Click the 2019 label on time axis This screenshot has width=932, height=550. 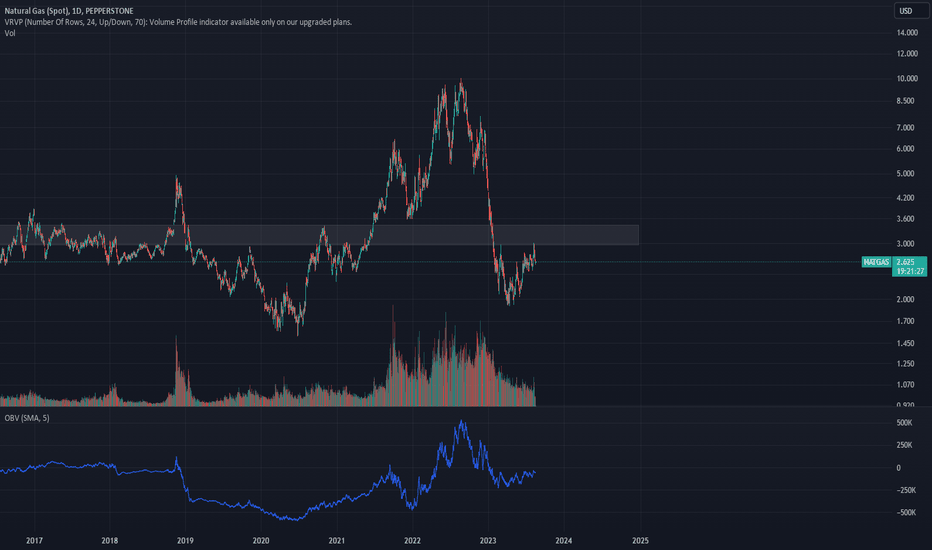[x=185, y=540]
